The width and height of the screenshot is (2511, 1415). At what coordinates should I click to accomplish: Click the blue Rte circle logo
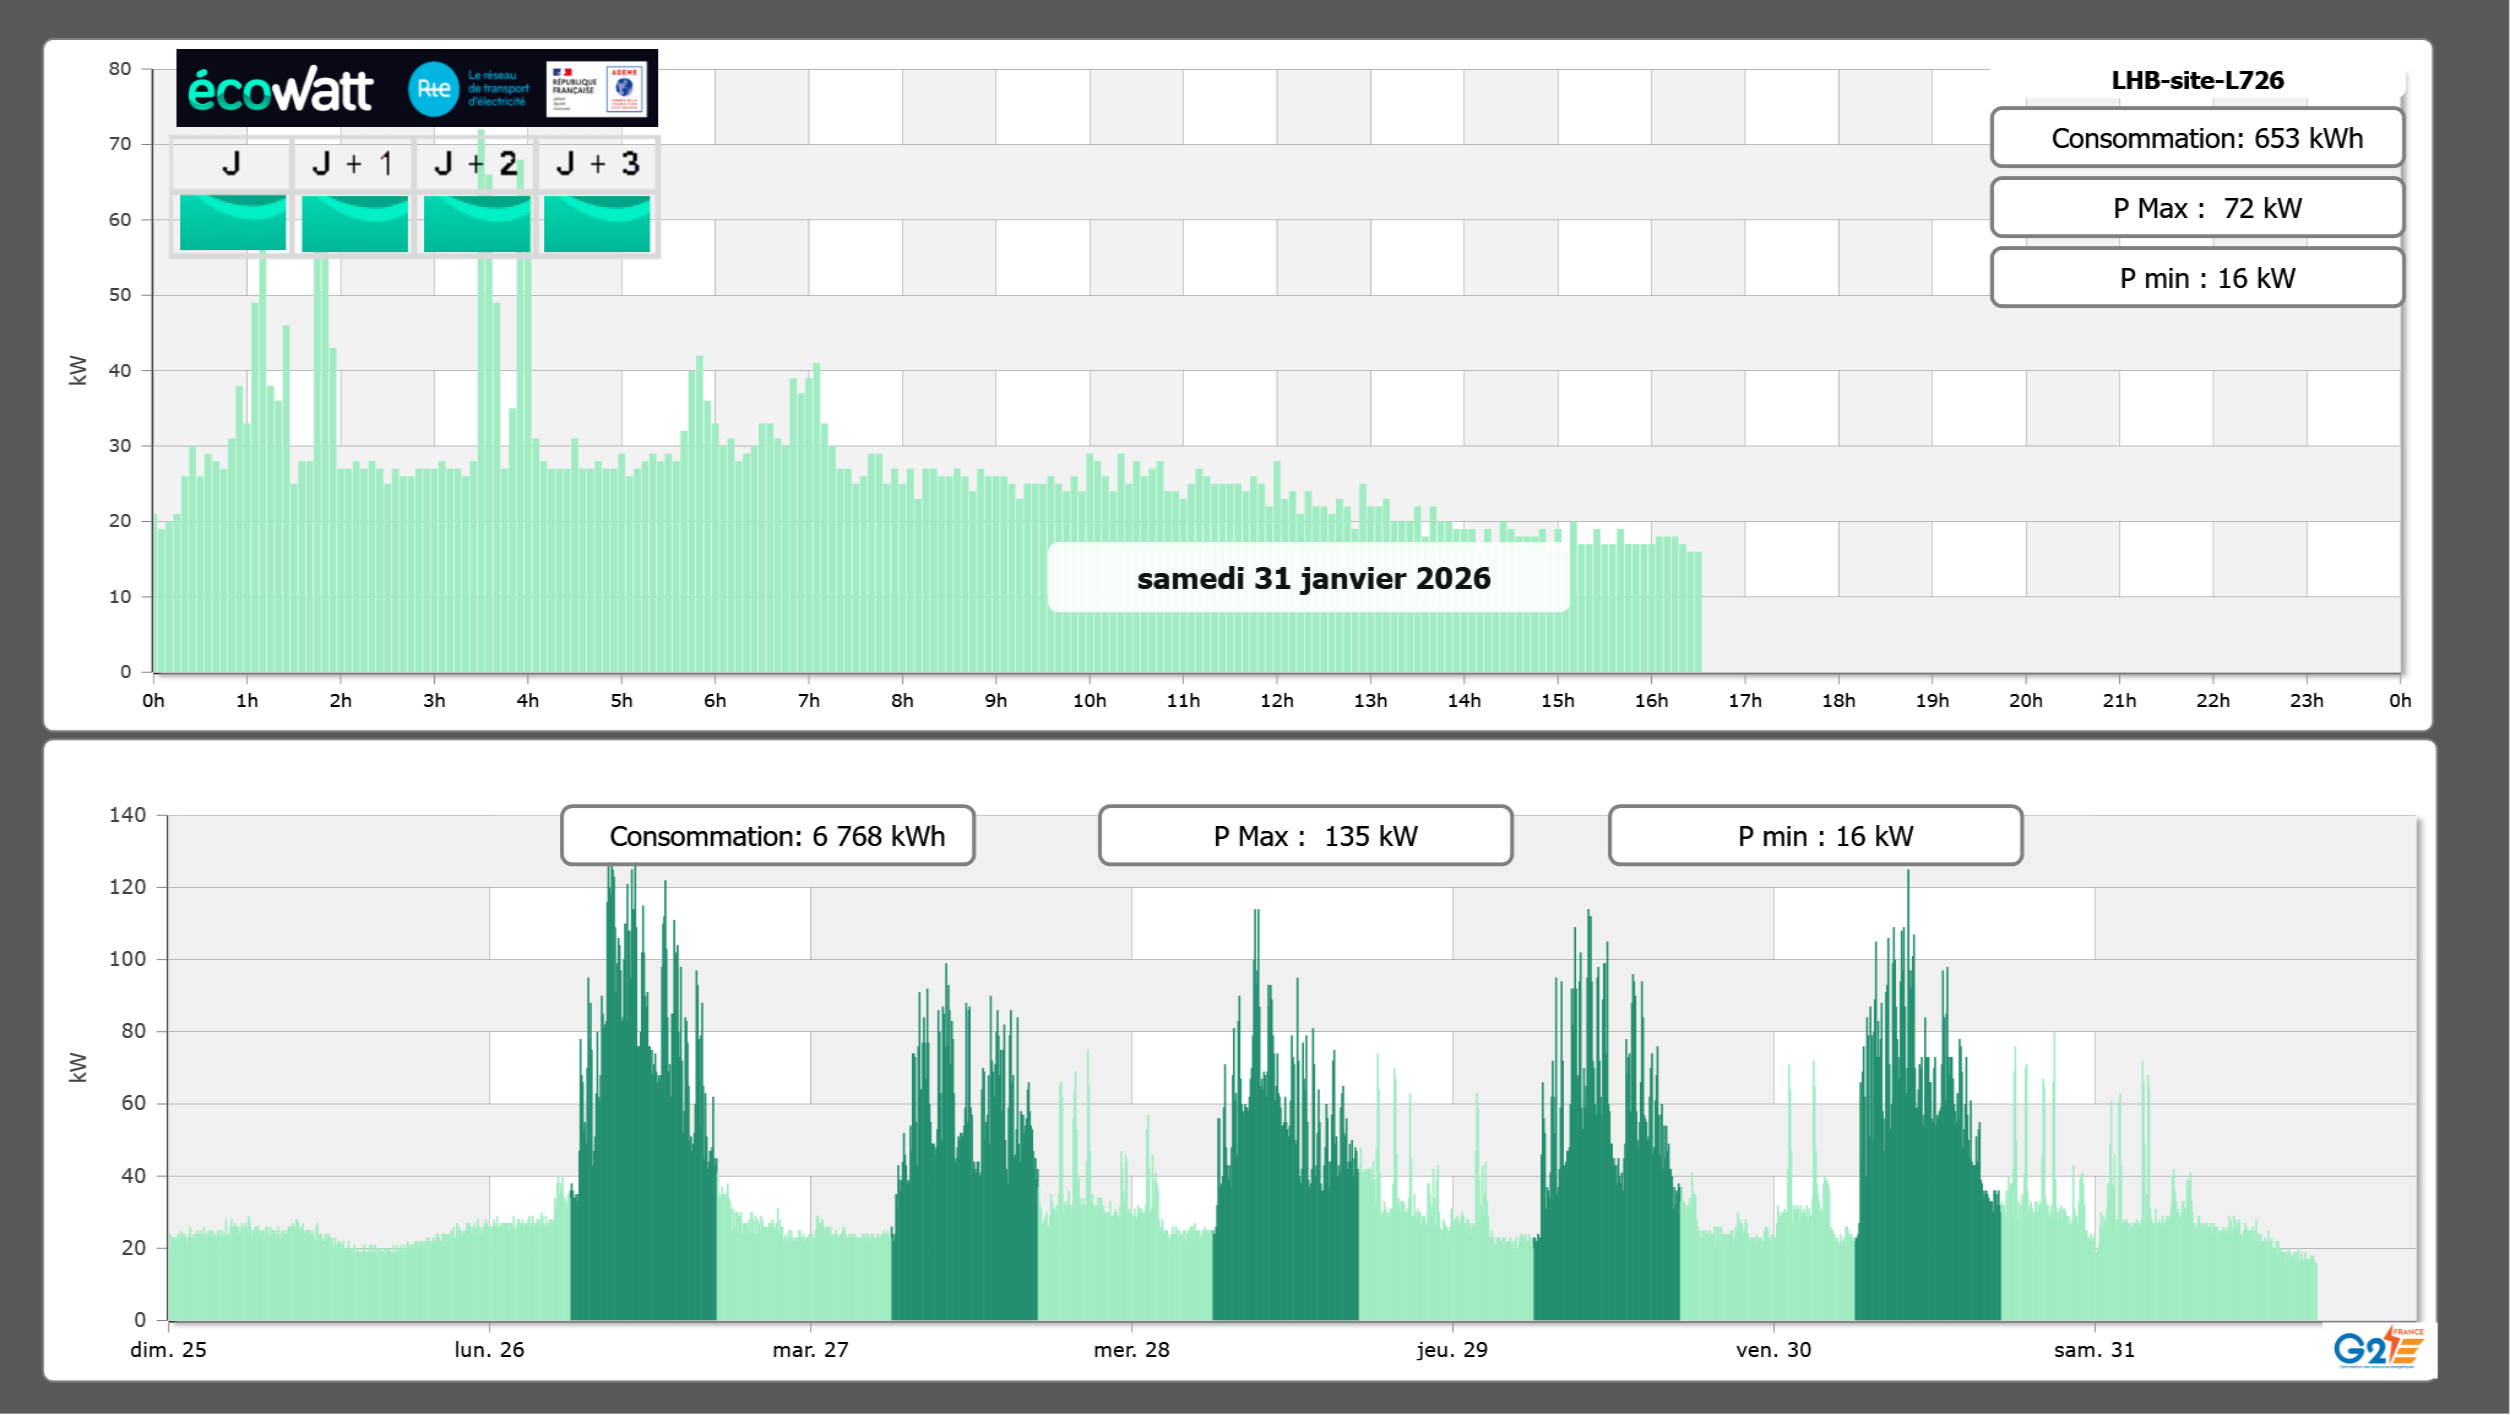tap(433, 89)
